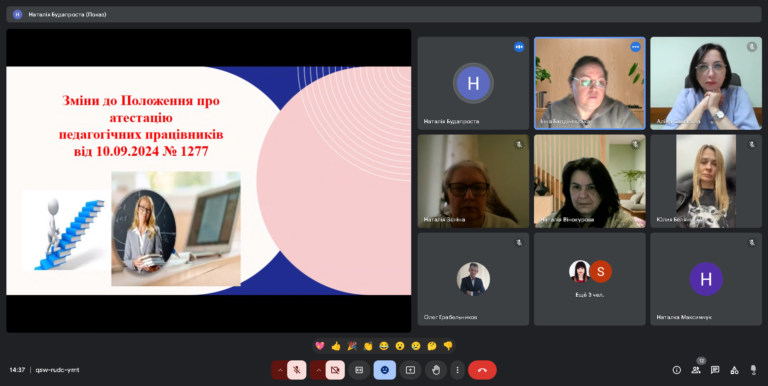Select Аліна's video tile
The height and width of the screenshot is (386, 768).
pos(706,83)
